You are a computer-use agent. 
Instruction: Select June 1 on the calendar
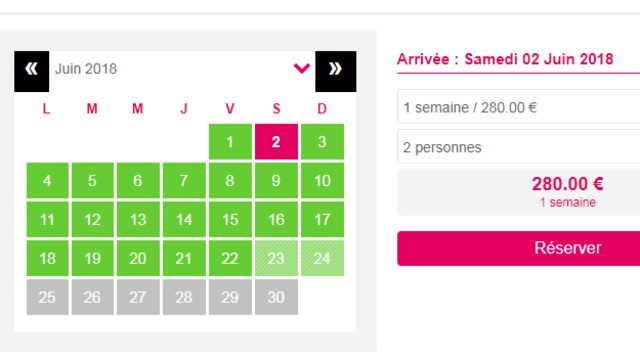tap(230, 142)
